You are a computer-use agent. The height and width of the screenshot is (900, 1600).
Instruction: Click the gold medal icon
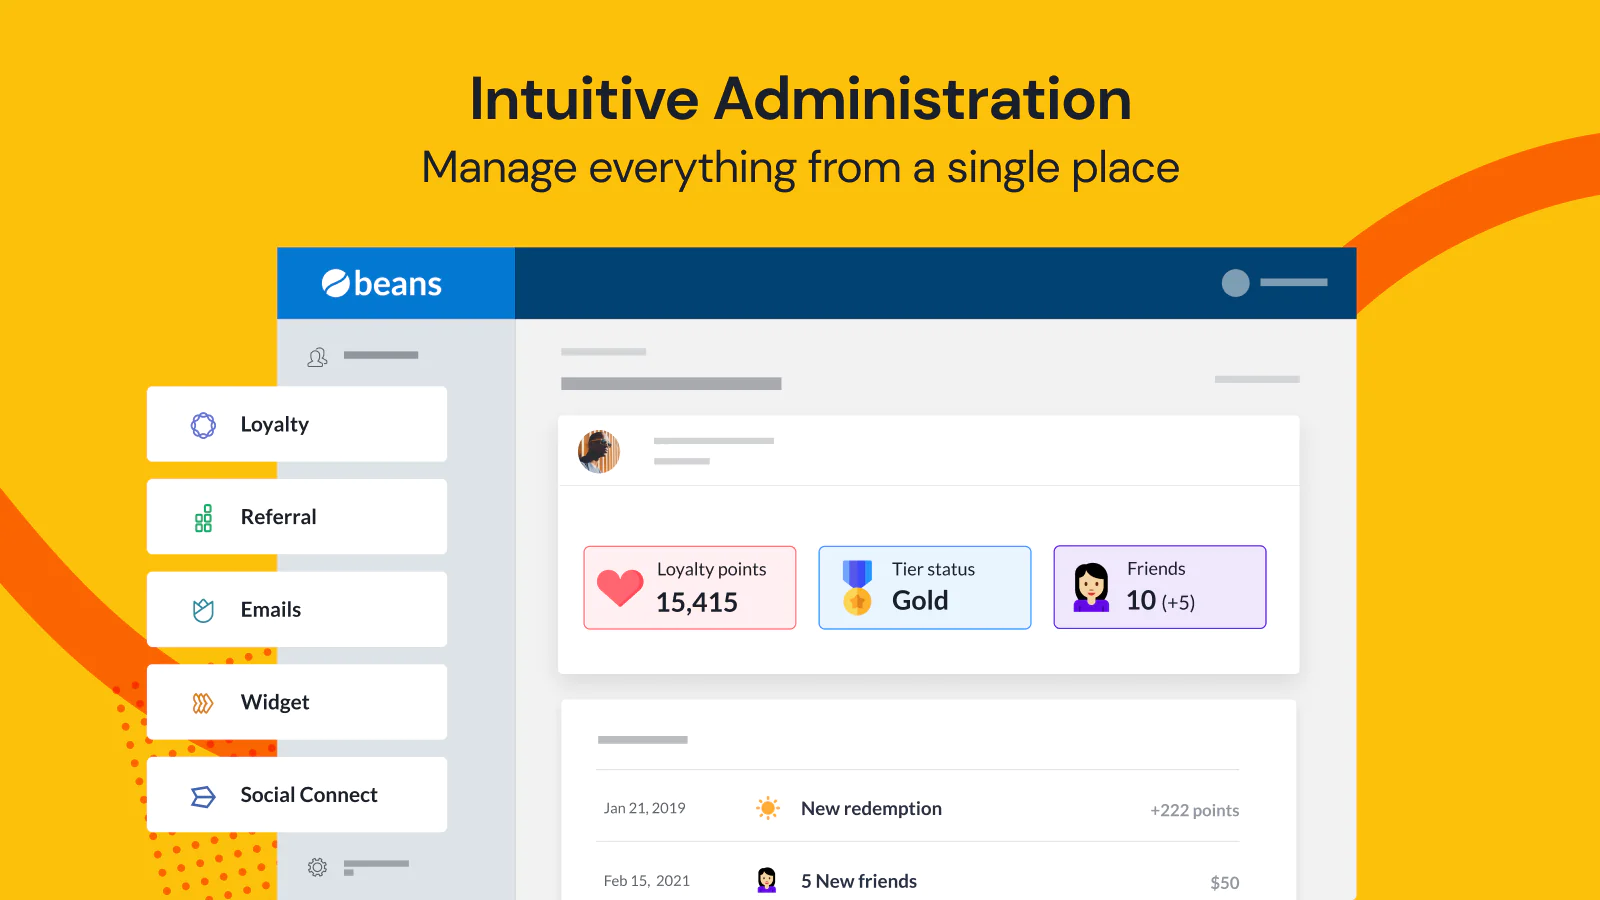[857, 587]
